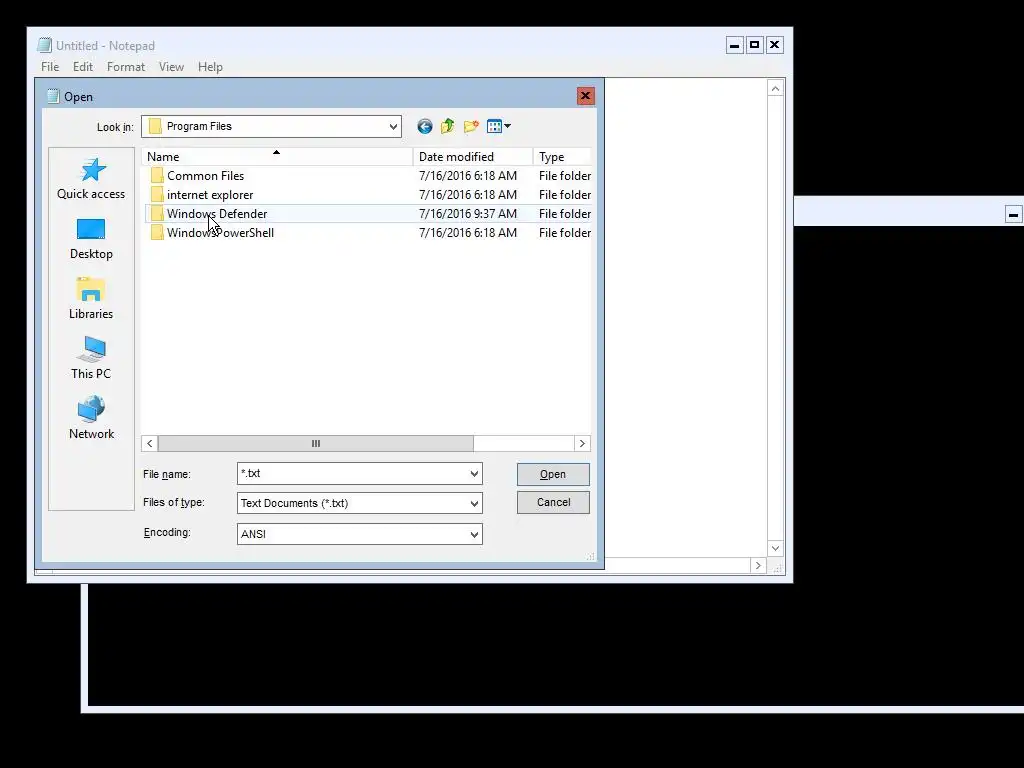The width and height of the screenshot is (1024, 768).
Task: Click Notepad horizontal scroll right arrow
Action: point(758,566)
